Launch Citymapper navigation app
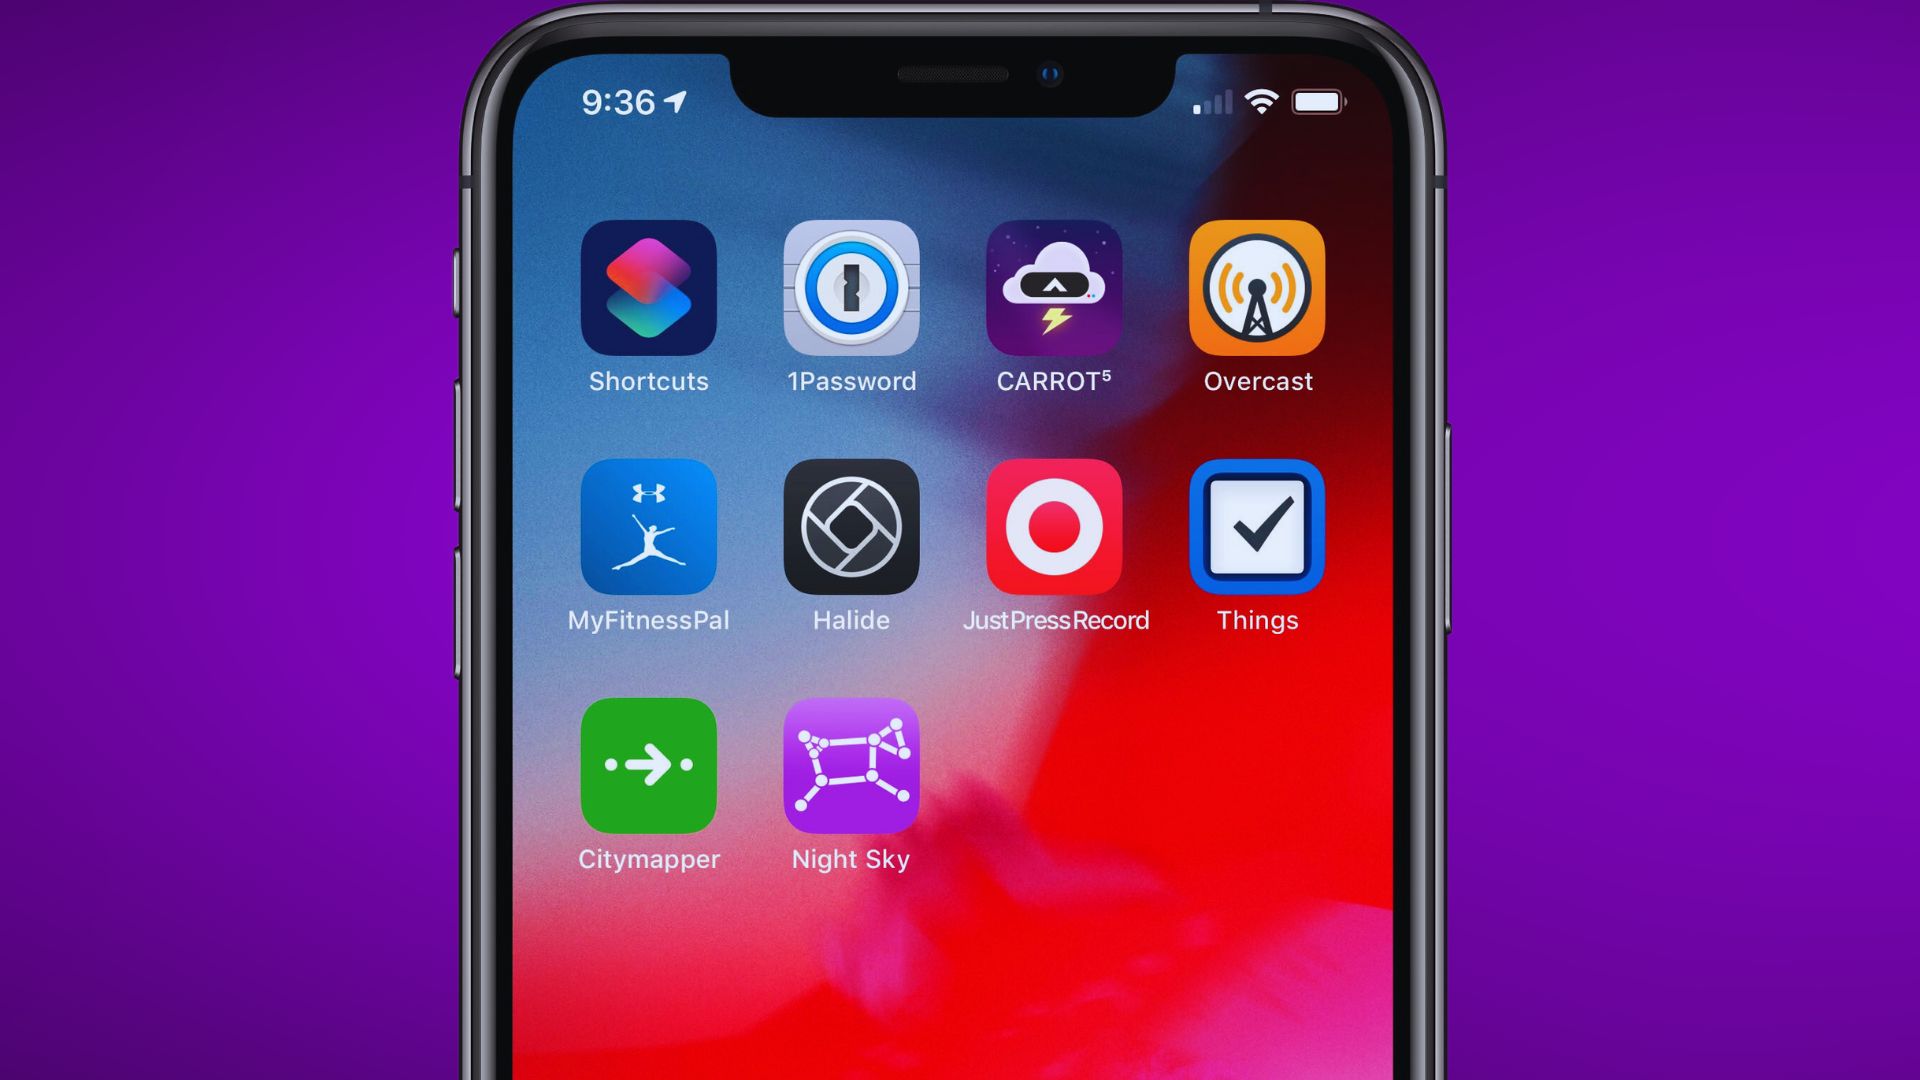 click(x=649, y=765)
